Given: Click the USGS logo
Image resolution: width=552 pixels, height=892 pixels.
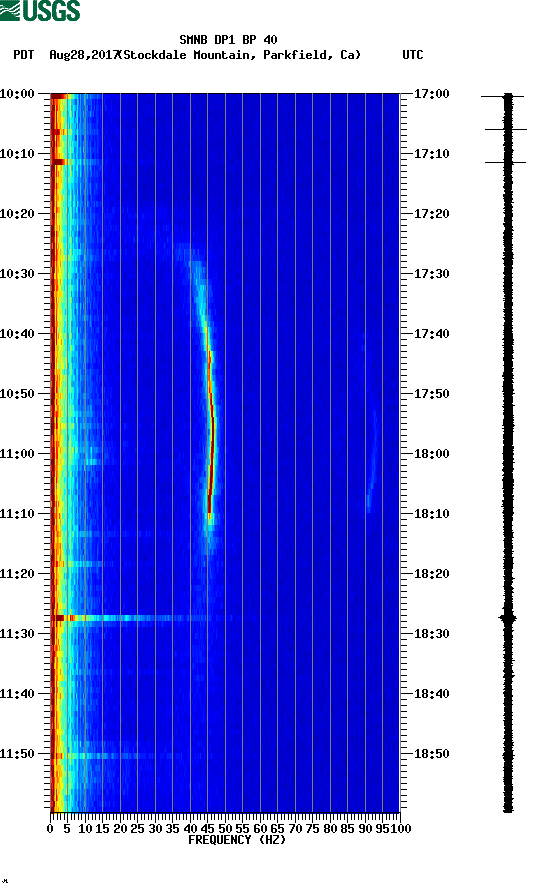Looking at the screenshot, I should tap(40, 10).
